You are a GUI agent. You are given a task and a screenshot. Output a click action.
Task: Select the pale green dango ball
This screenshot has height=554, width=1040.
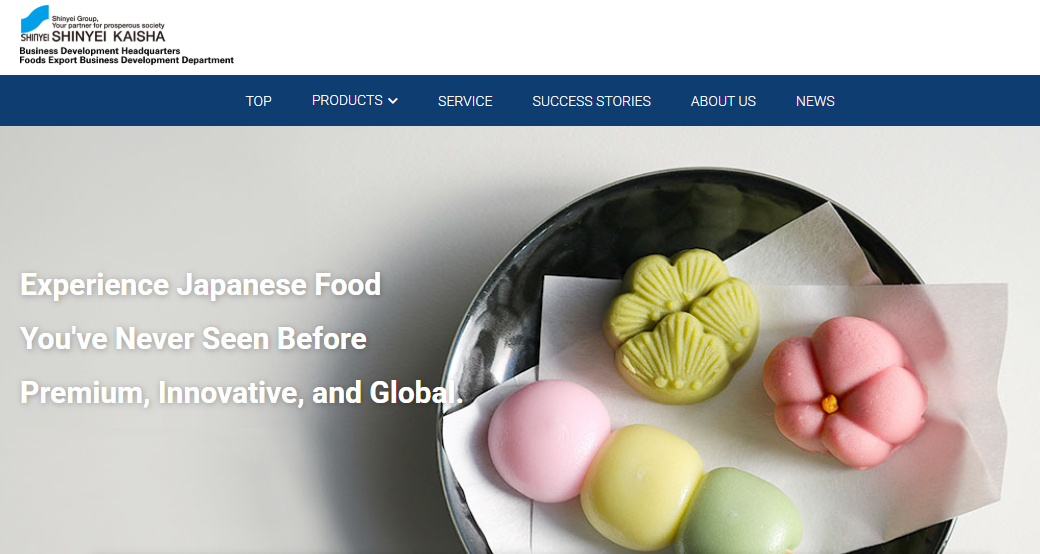pyautogui.click(x=739, y=512)
